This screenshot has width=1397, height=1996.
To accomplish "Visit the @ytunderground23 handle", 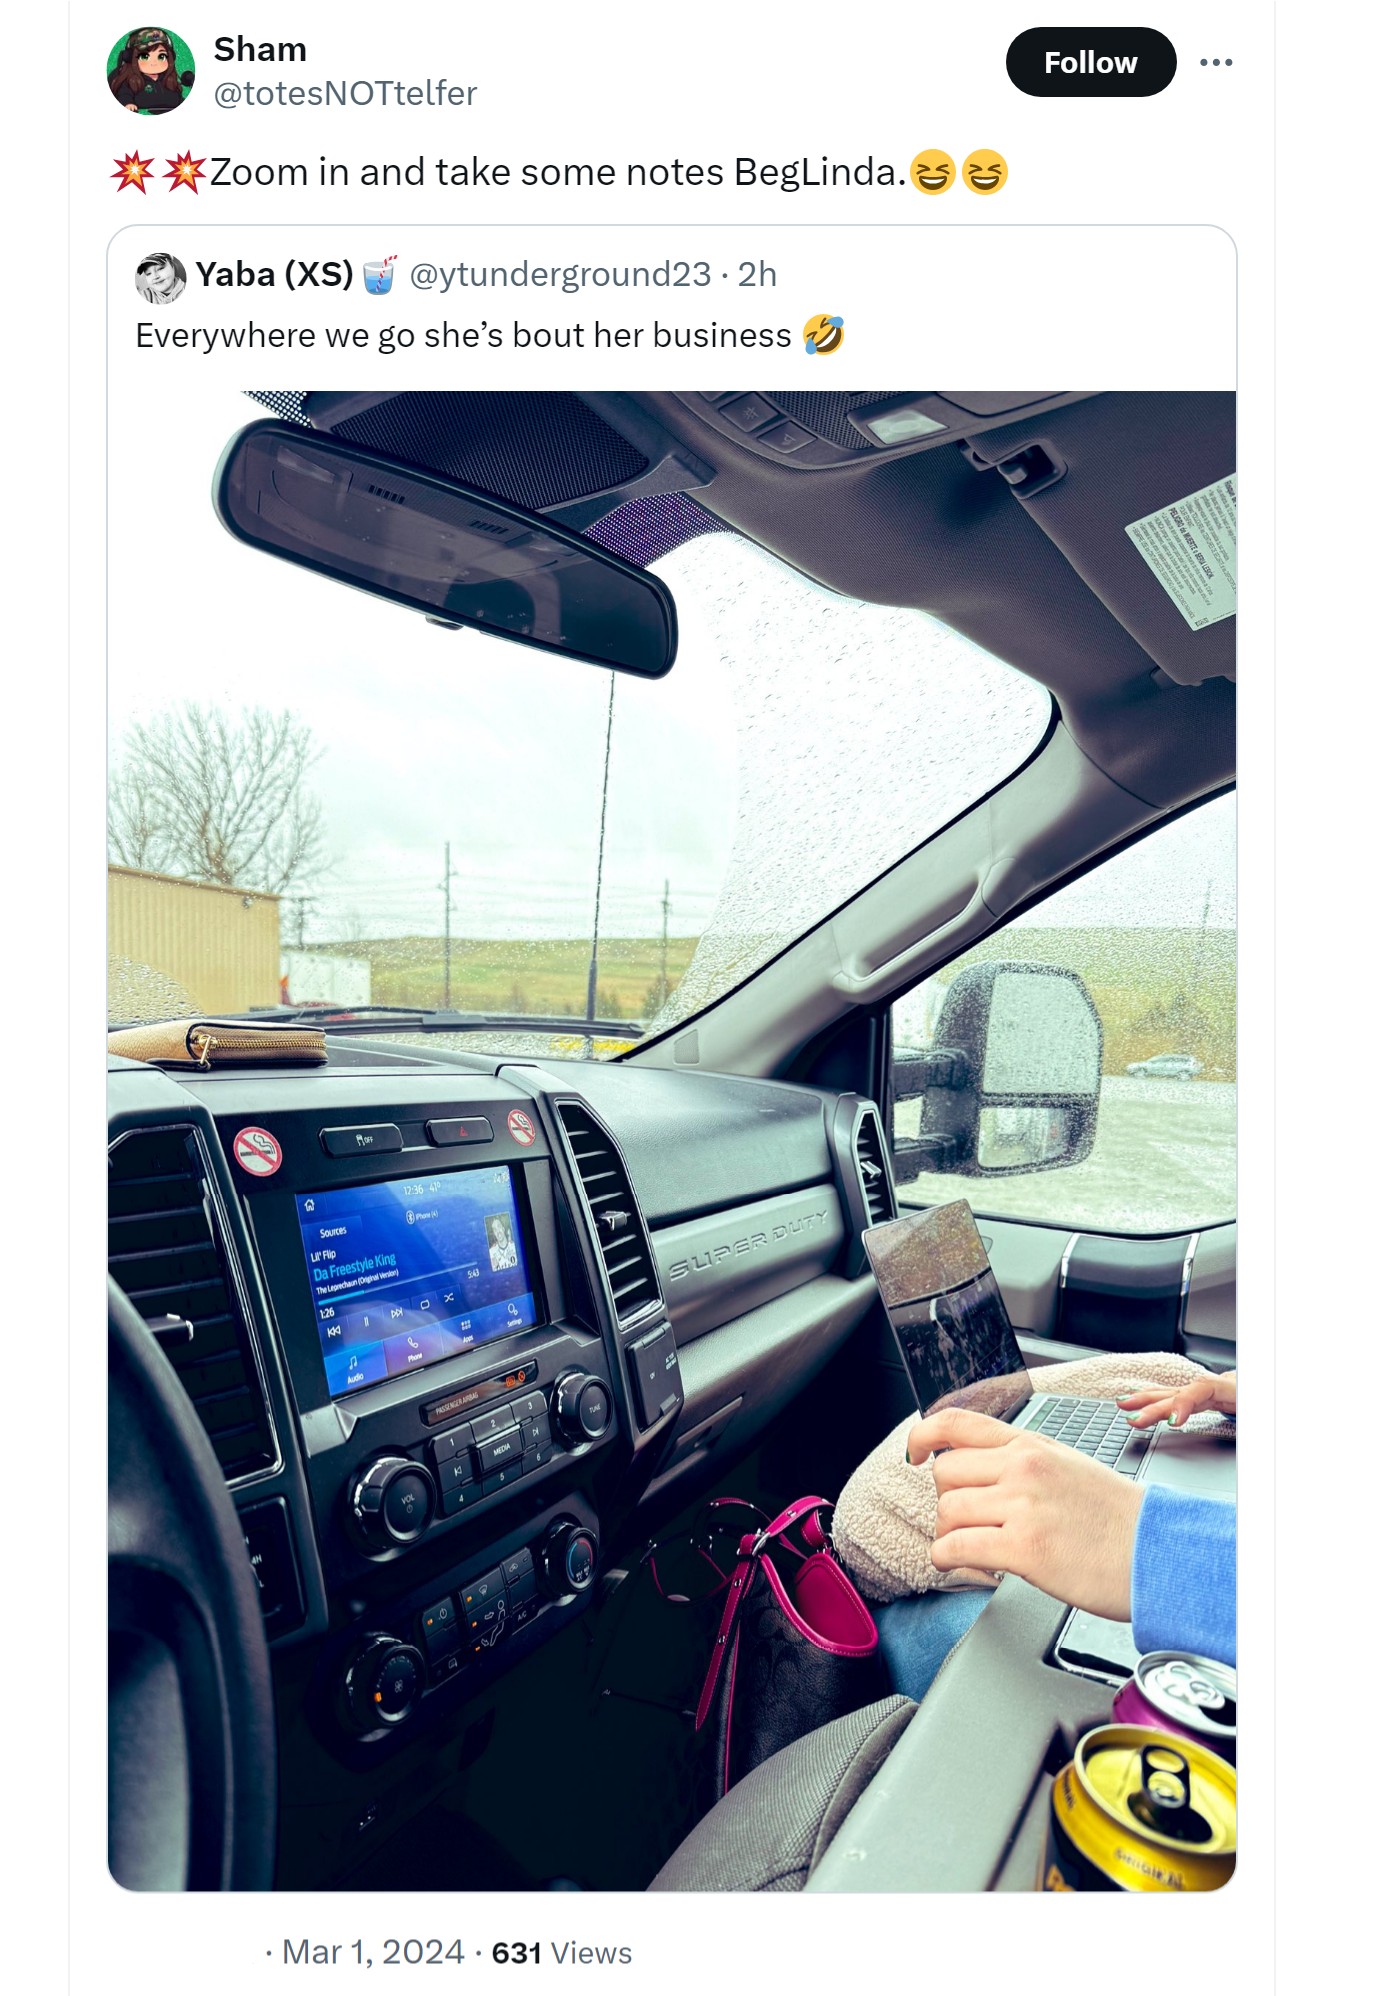I will [x=561, y=274].
